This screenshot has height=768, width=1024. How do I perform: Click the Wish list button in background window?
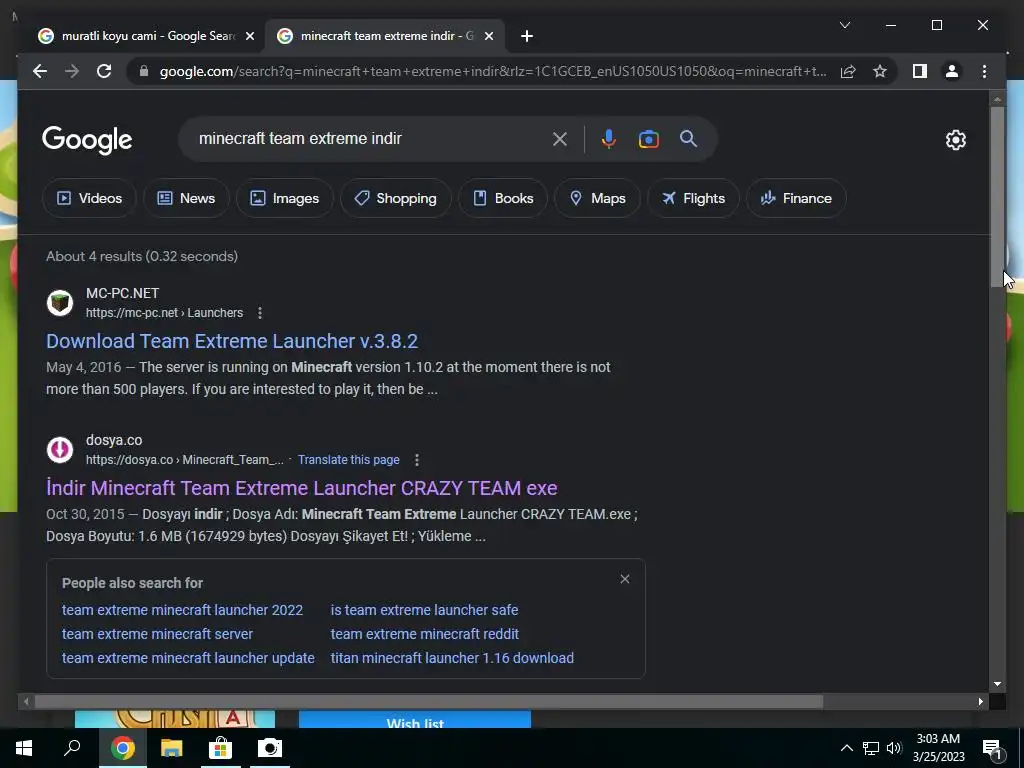tap(415, 720)
